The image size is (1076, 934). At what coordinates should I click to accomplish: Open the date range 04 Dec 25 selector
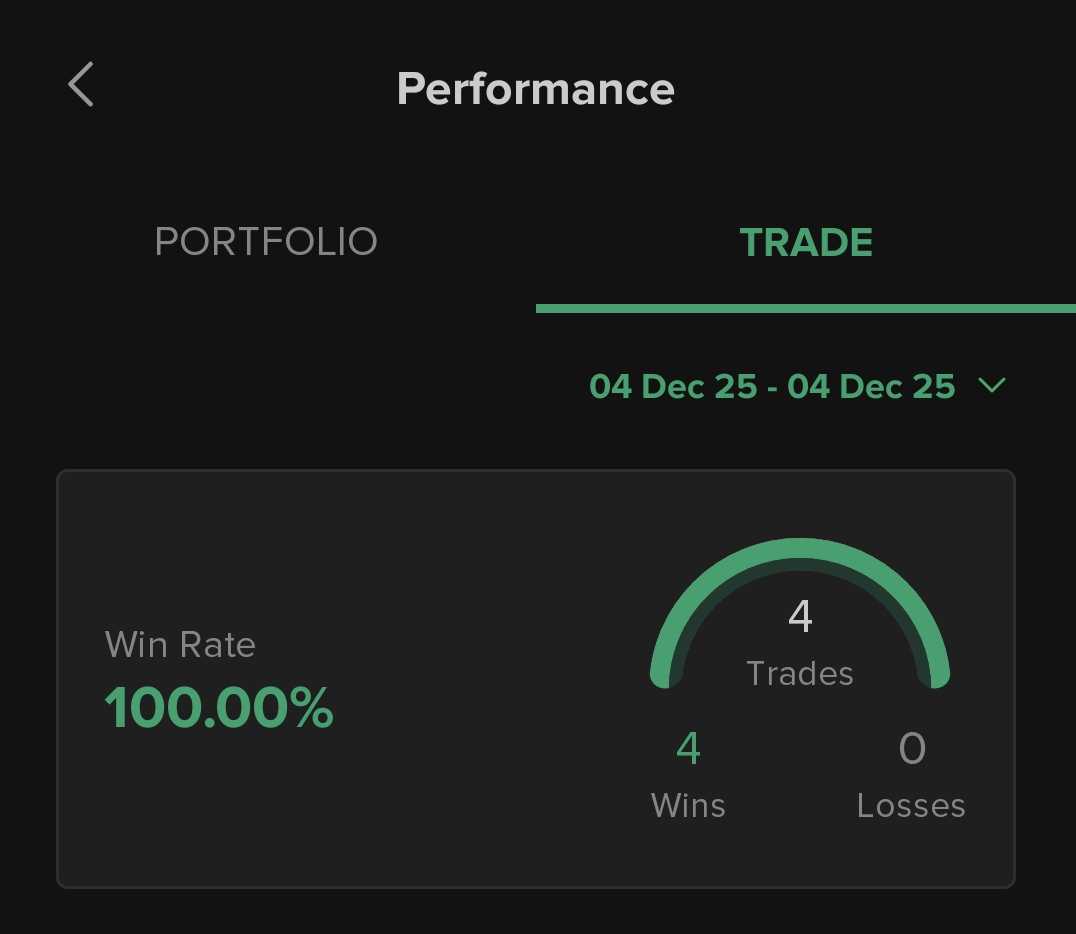pyautogui.click(x=772, y=386)
